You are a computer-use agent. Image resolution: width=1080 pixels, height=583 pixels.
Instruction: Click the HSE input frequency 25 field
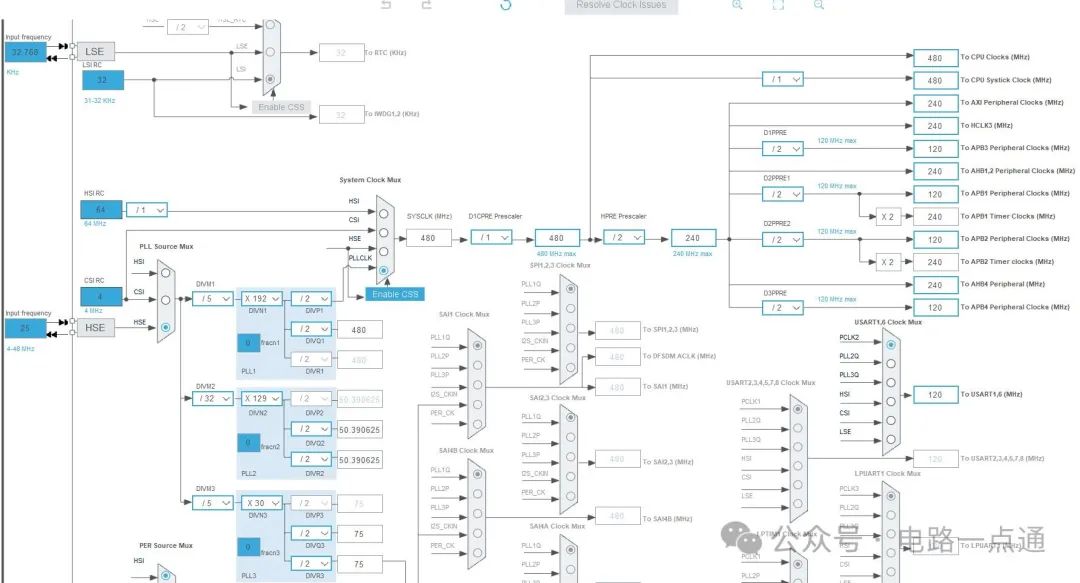25,328
